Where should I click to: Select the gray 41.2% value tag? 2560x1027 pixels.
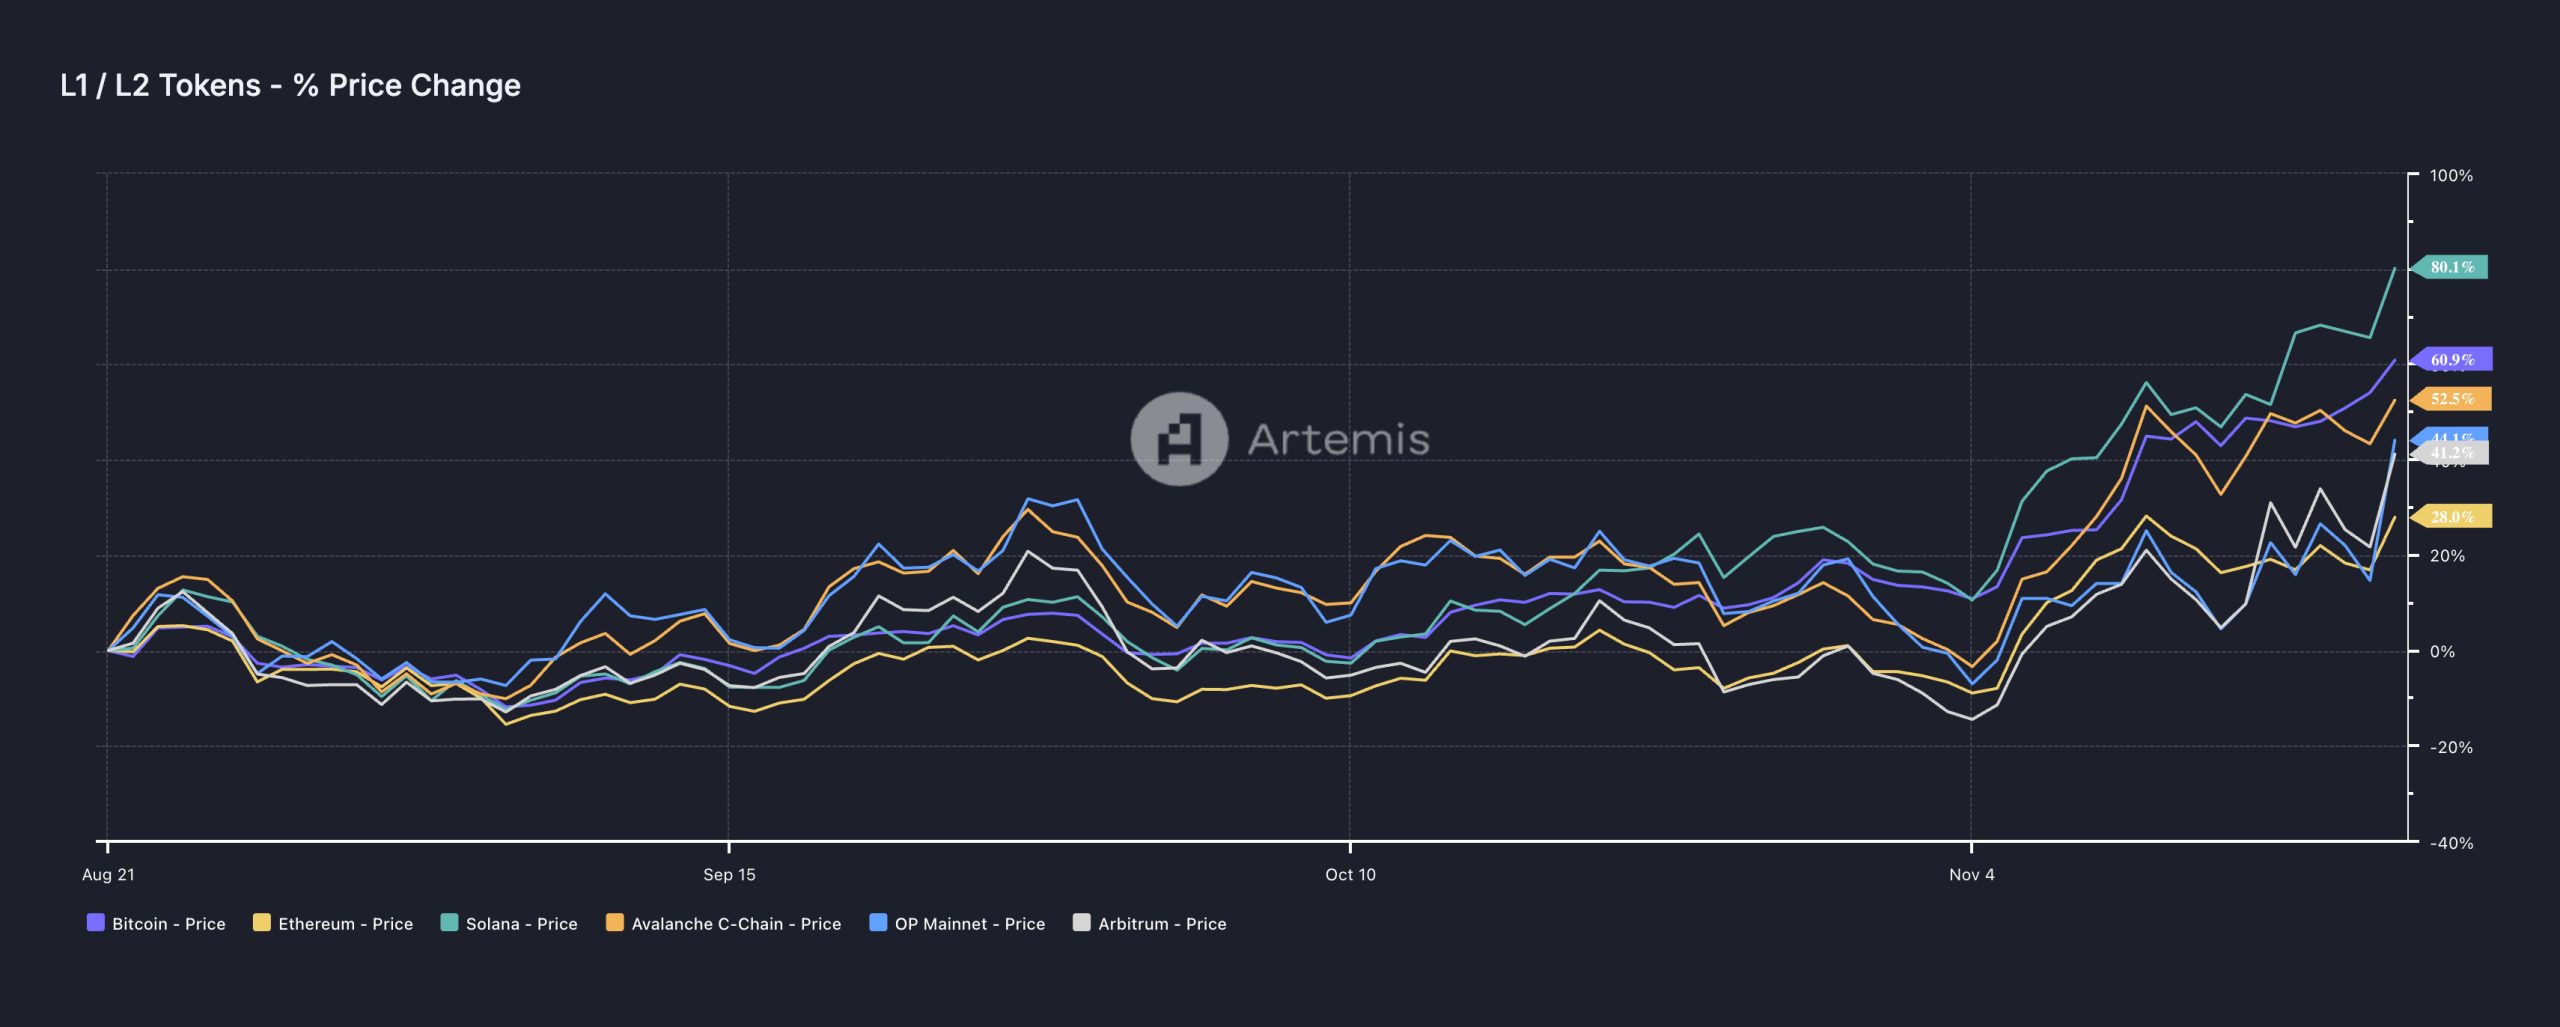pyautogui.click(x=2454, y=455)
